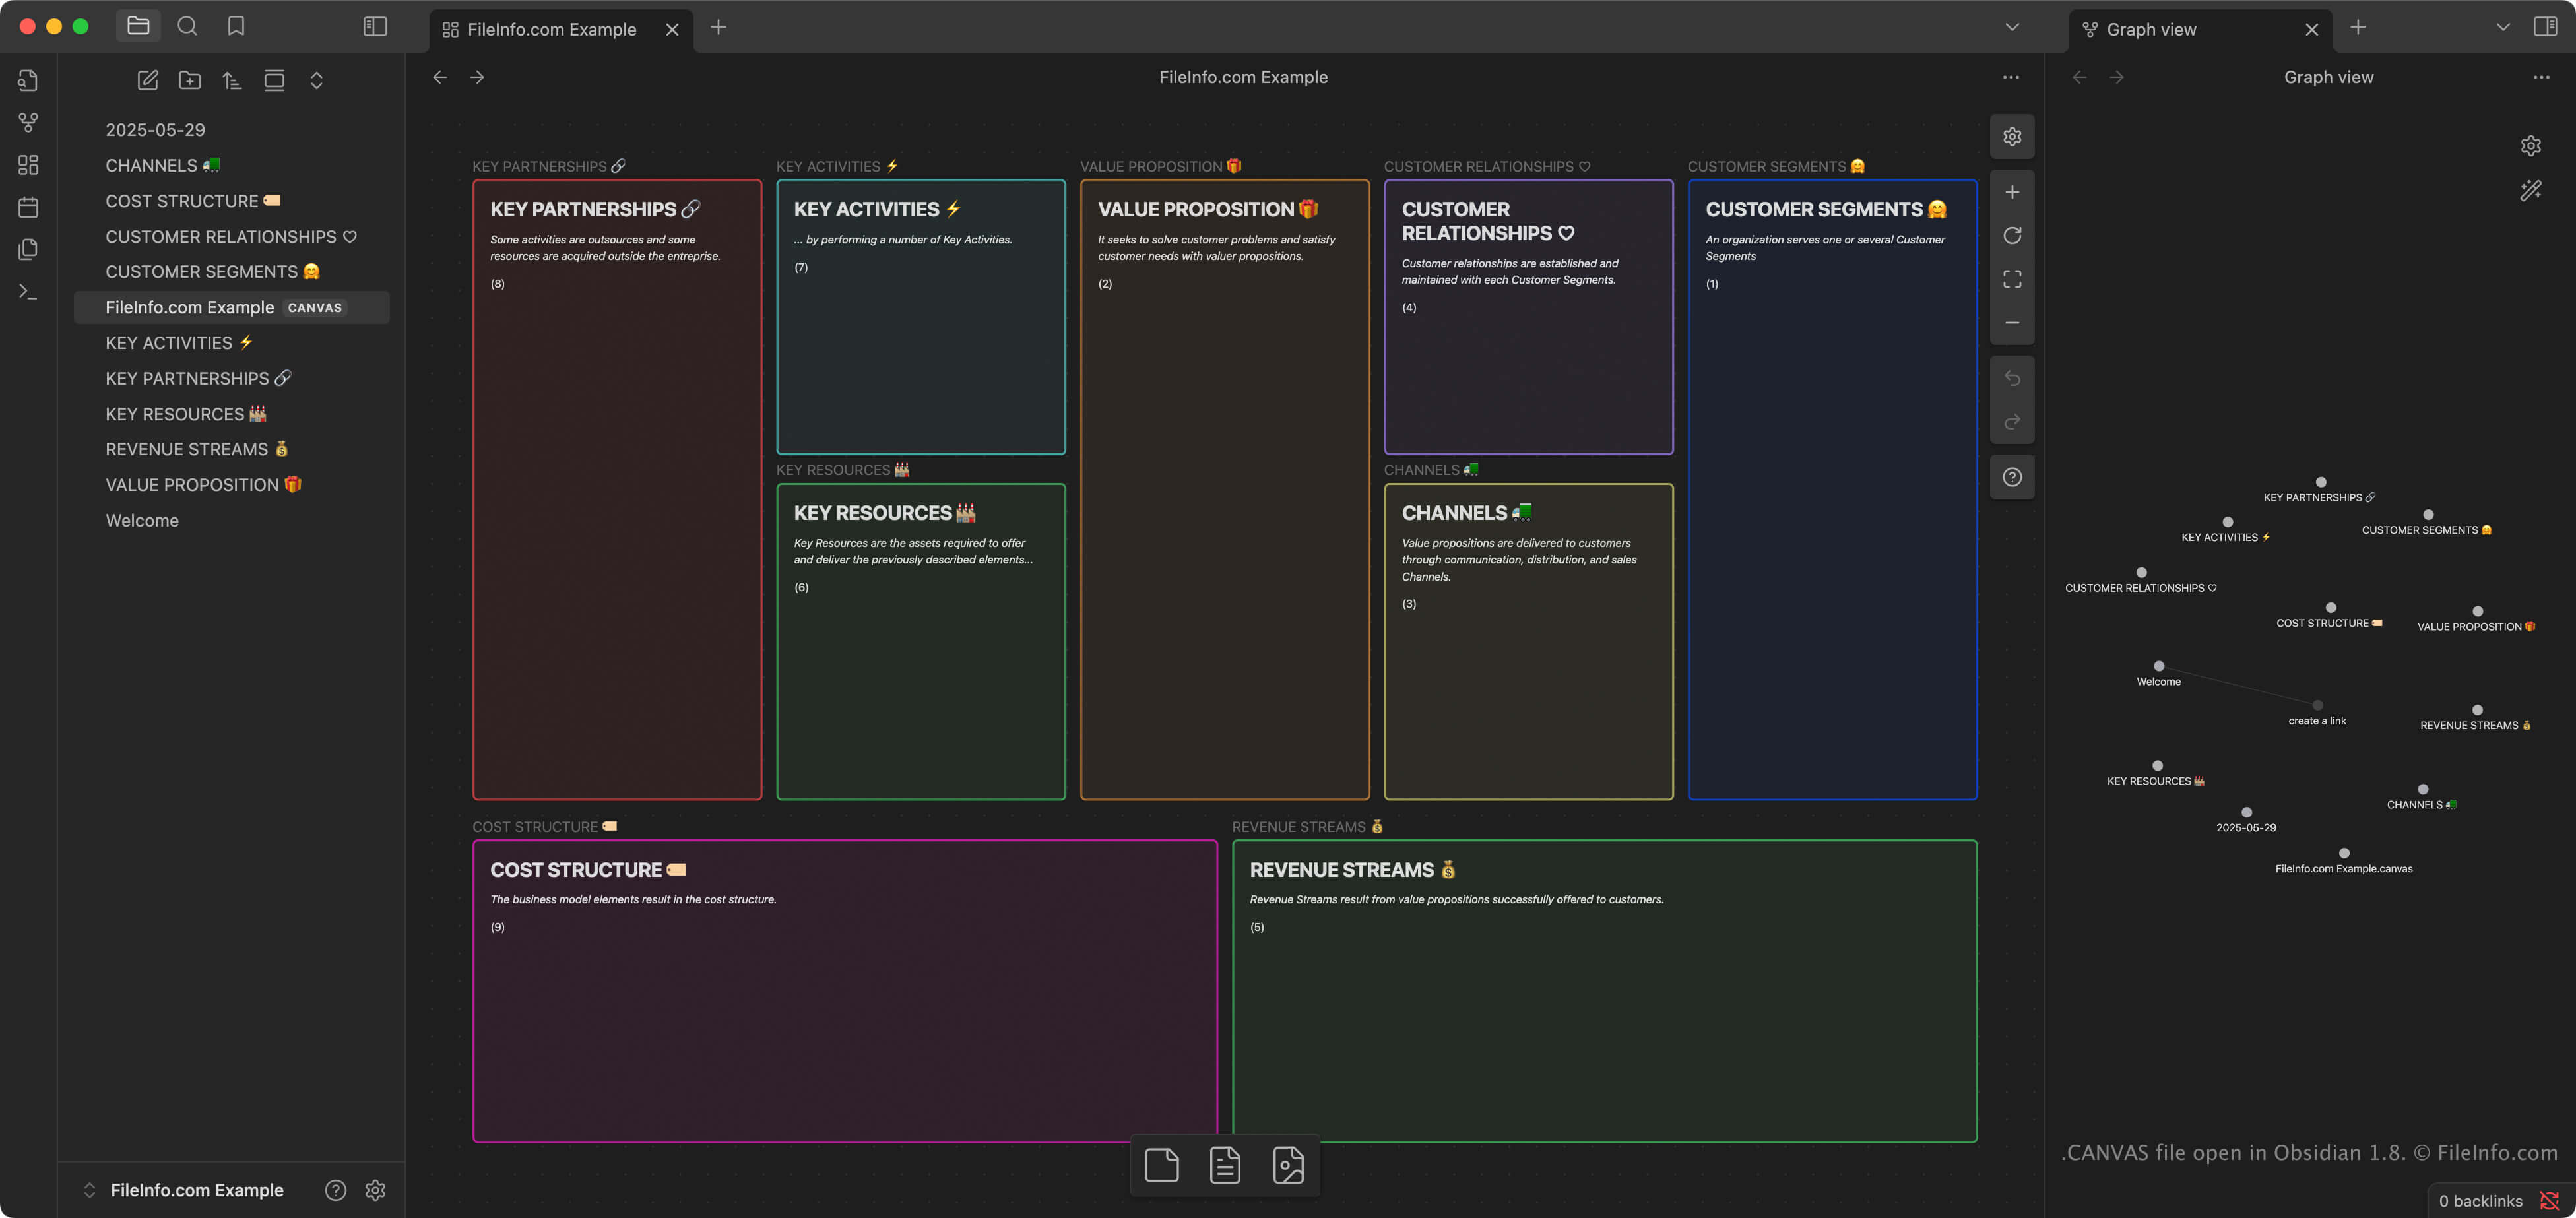
Task: Open COST STRUCTURE note in explorer
Action: (232, 201)
